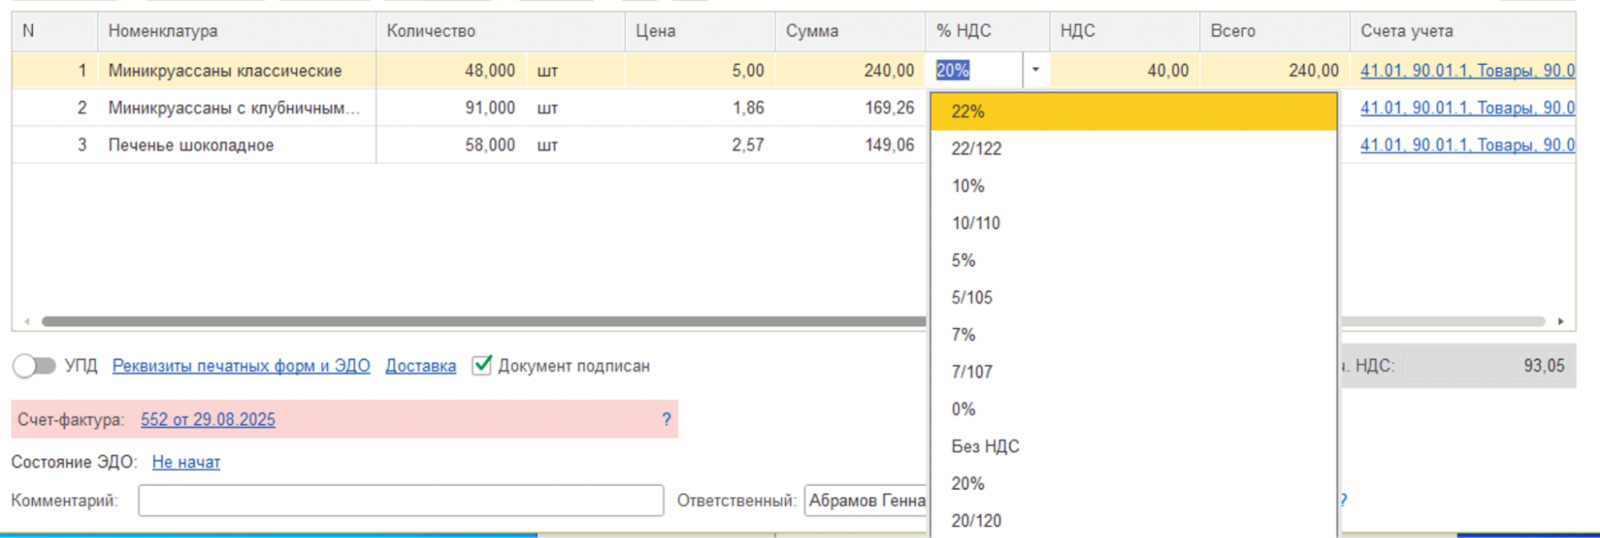Choose the 0% VAT rate
Viewport: 1600px width, 538px height.
(1133, 409)
